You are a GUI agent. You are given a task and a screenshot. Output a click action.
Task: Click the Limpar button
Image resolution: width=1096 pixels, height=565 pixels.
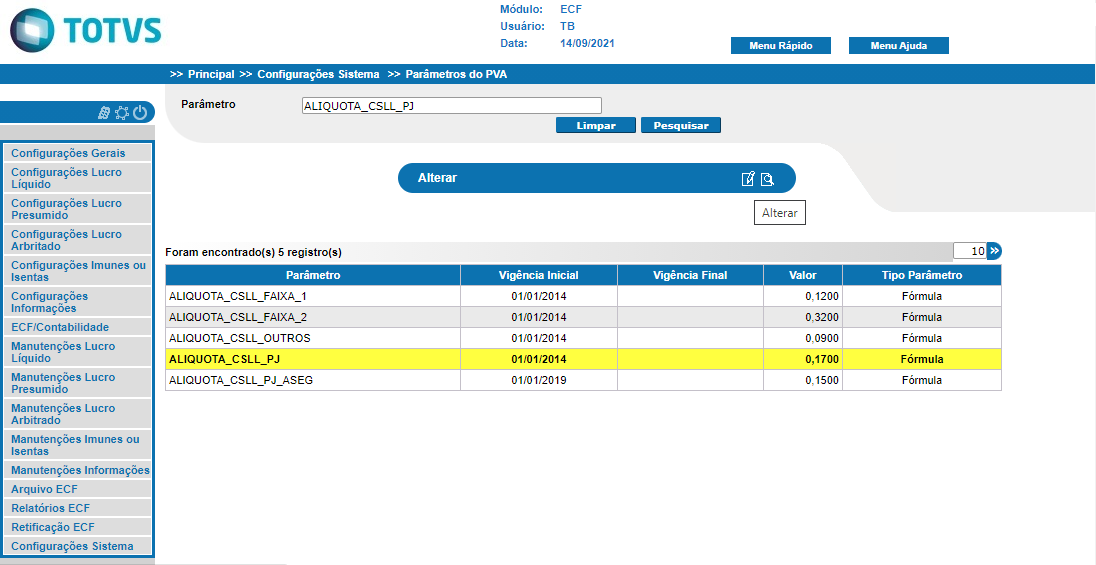[x=596, y=125]
